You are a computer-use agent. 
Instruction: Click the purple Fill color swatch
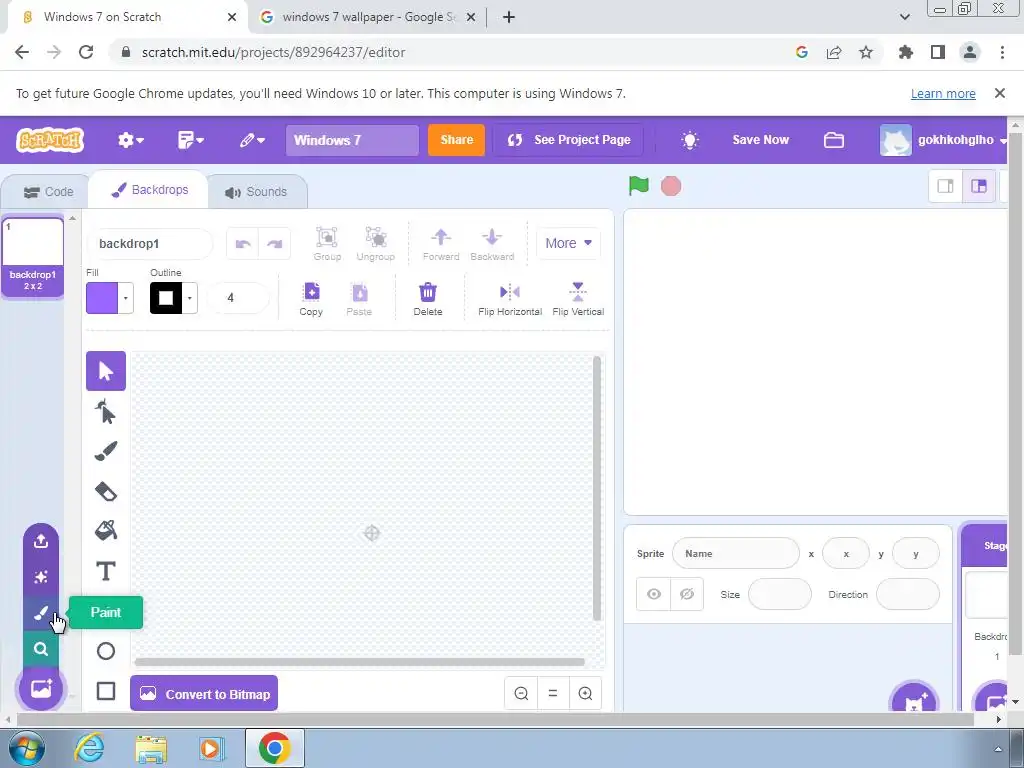pos(102,298)
